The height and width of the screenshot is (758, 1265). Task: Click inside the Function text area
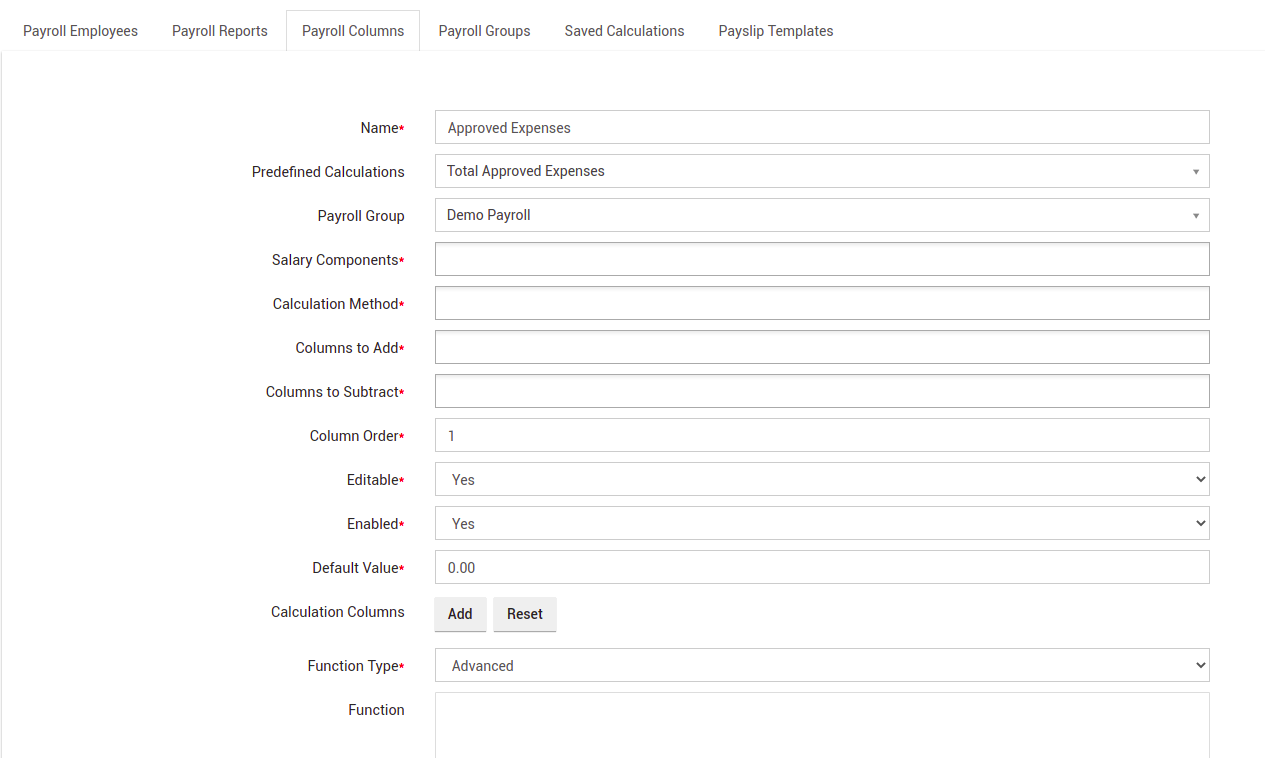(822, 725)
